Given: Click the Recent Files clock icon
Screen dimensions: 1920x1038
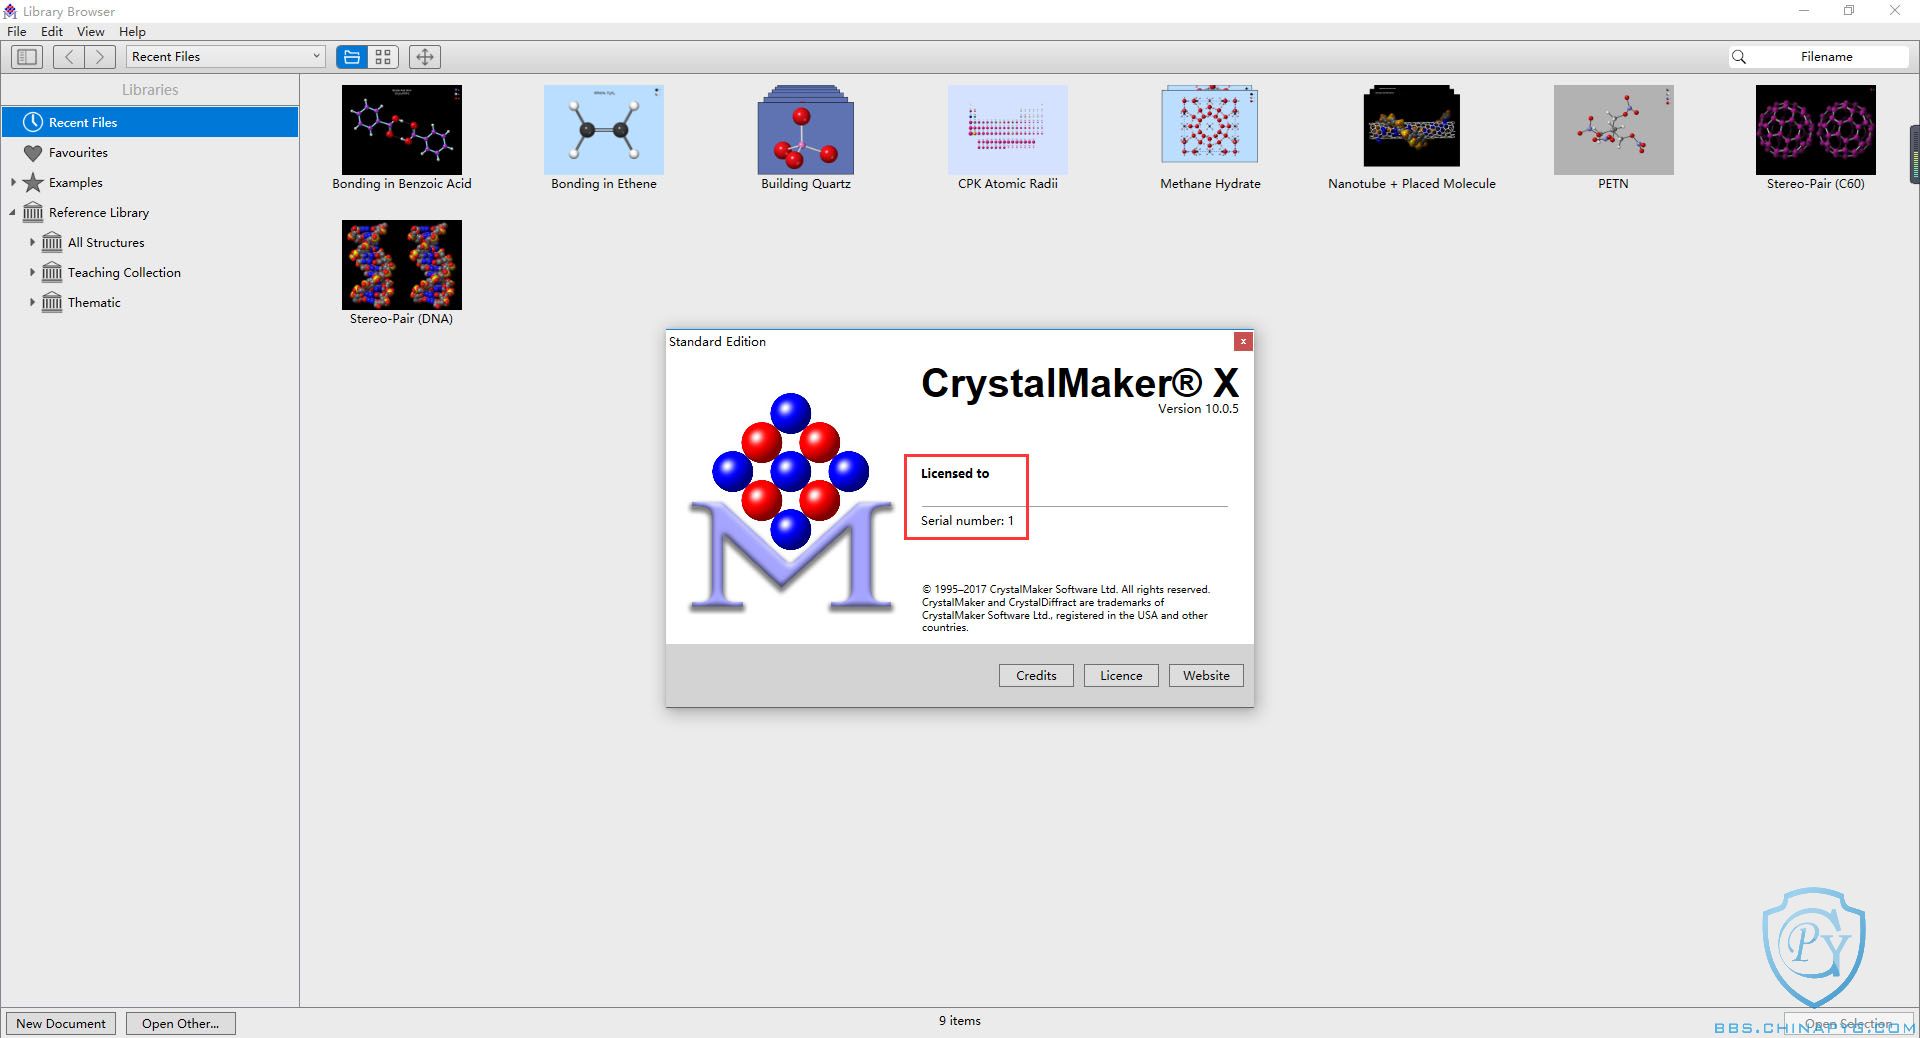Looking at the screenshot, I should [x=33, y=122].
